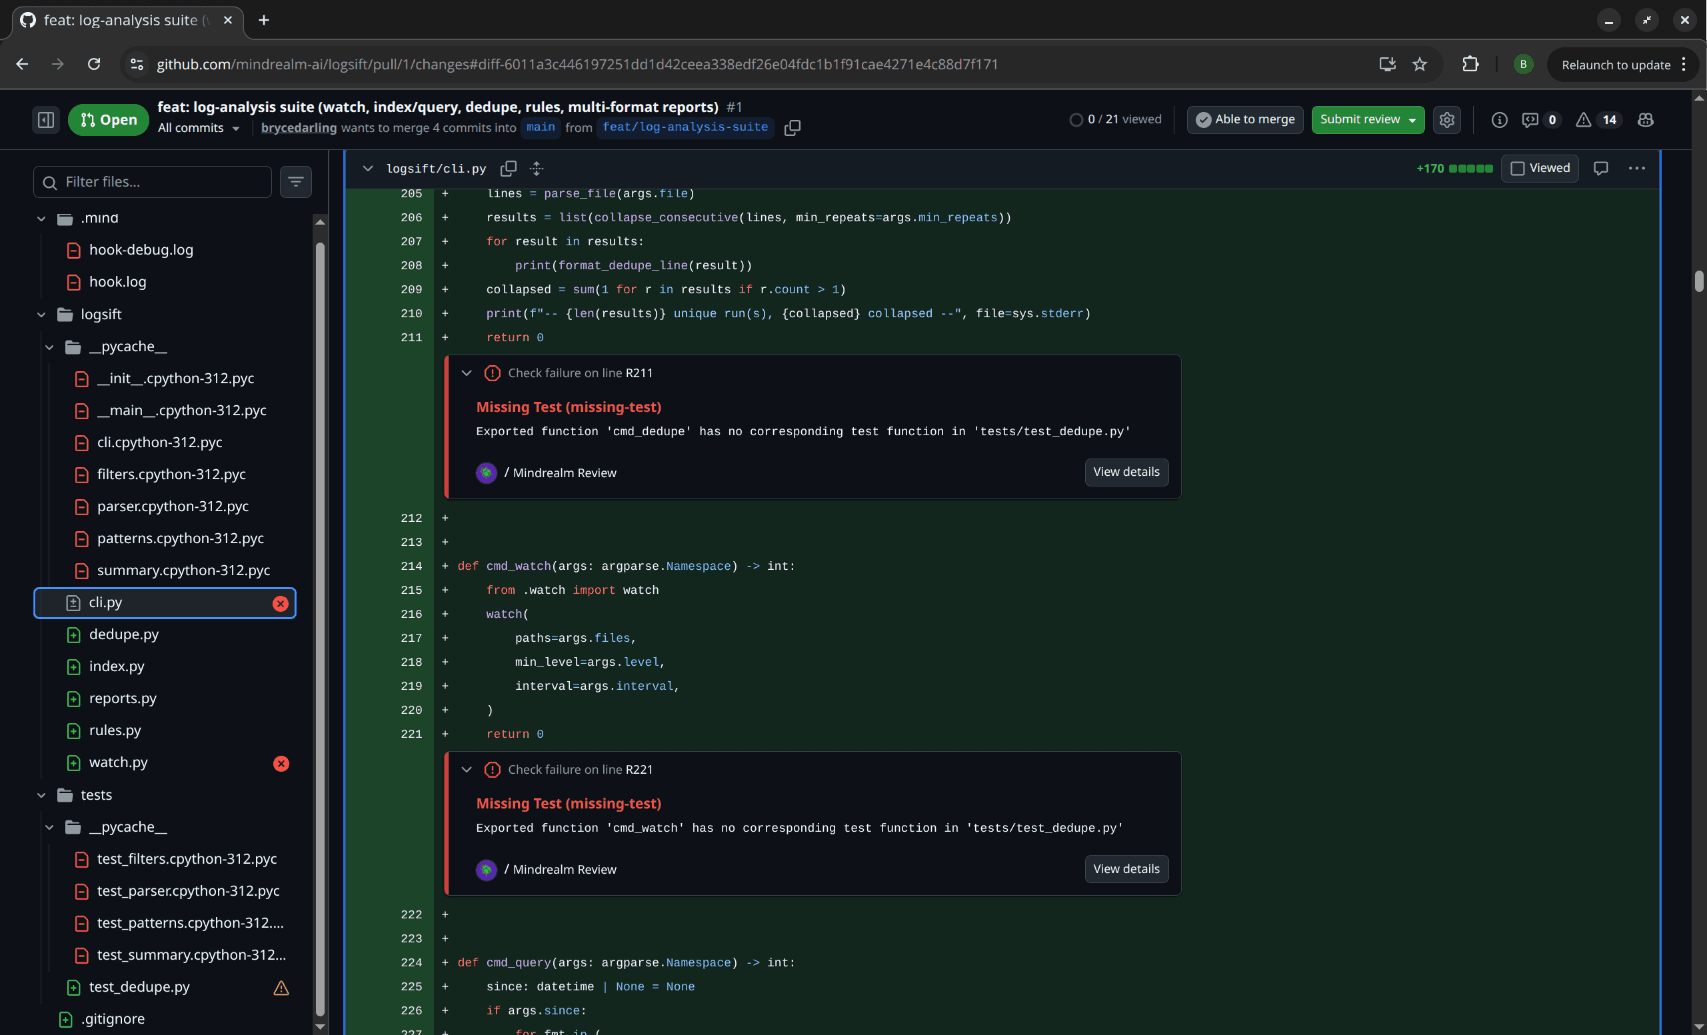Click the +170 diff stat bar
Screen dimensions: 1707x1035
point(1454,169)
